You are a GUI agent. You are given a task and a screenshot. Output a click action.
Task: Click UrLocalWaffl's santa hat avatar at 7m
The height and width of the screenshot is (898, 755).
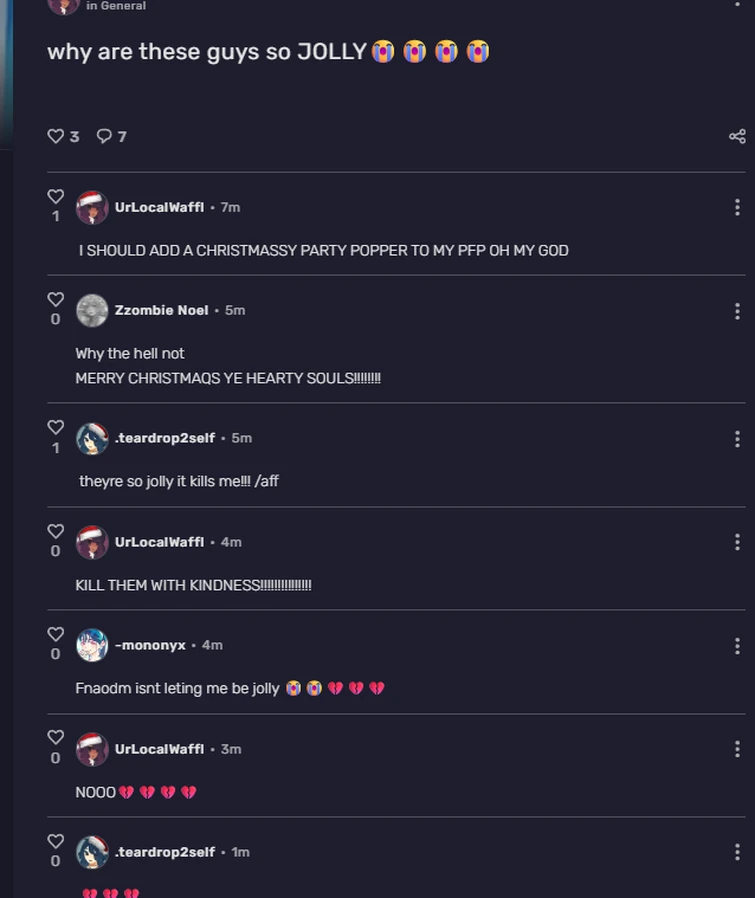(92, 207)
